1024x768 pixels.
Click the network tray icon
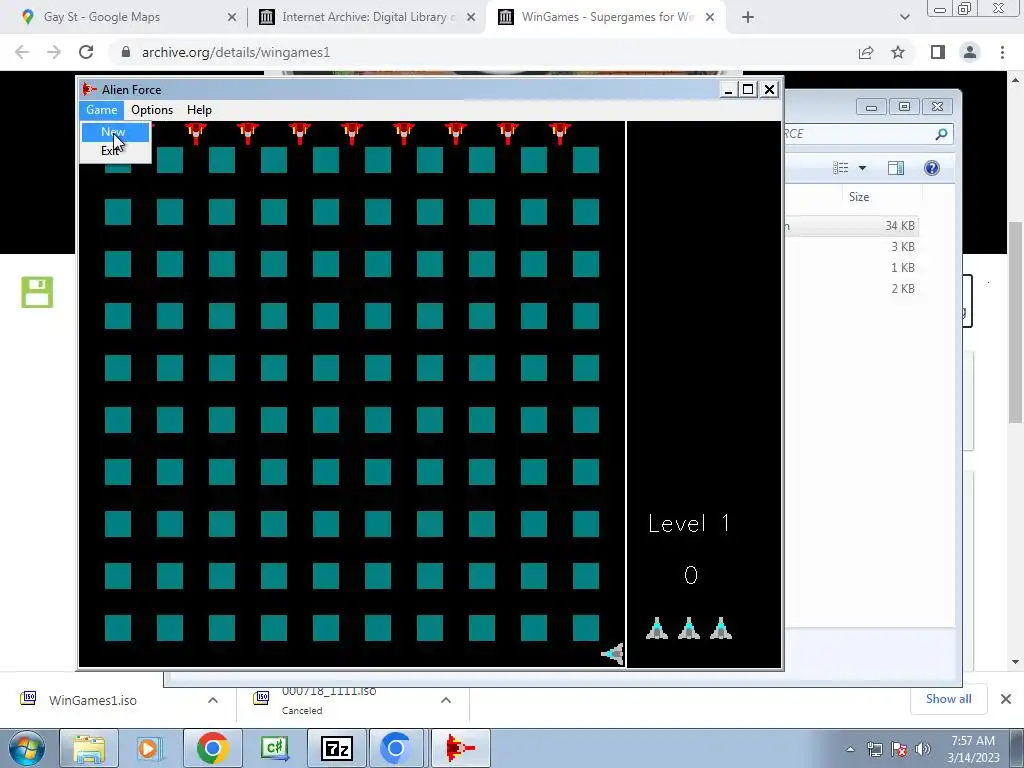point(874,749)
